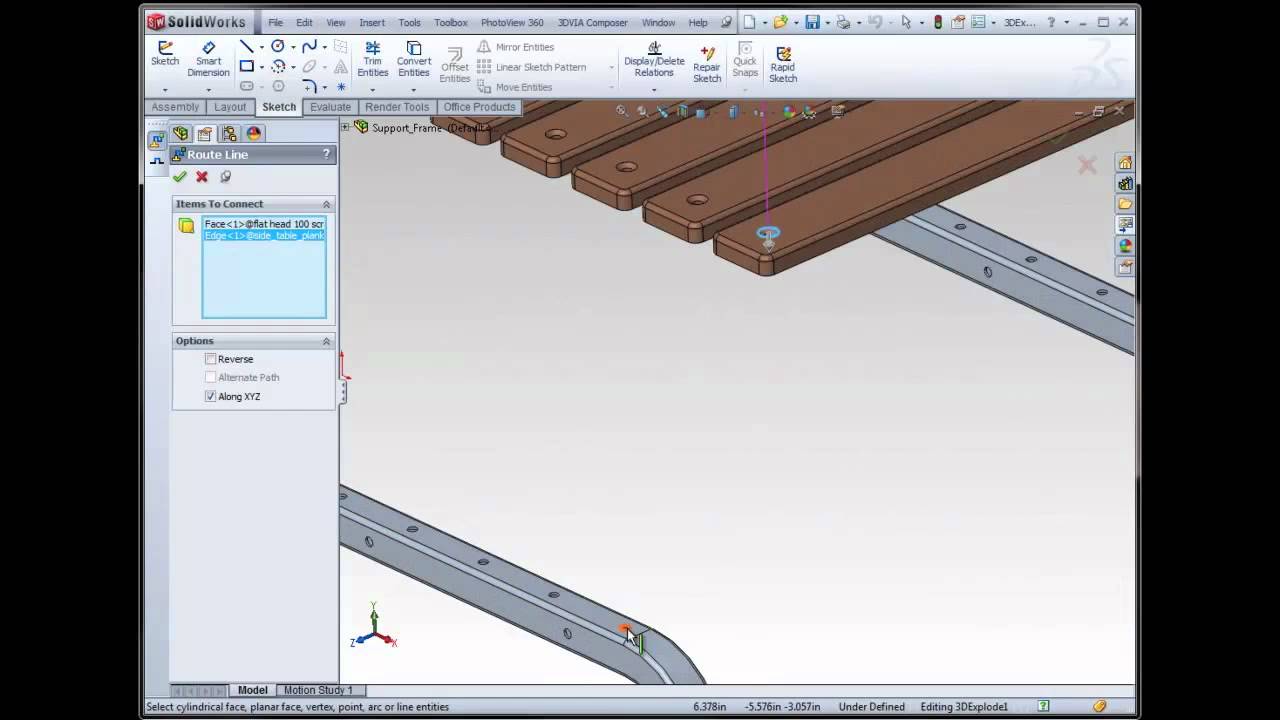Open Appearances tab in right task pane
Image resolution: width=1280 pixels, height=720 pixels.
coord(1125,246)
